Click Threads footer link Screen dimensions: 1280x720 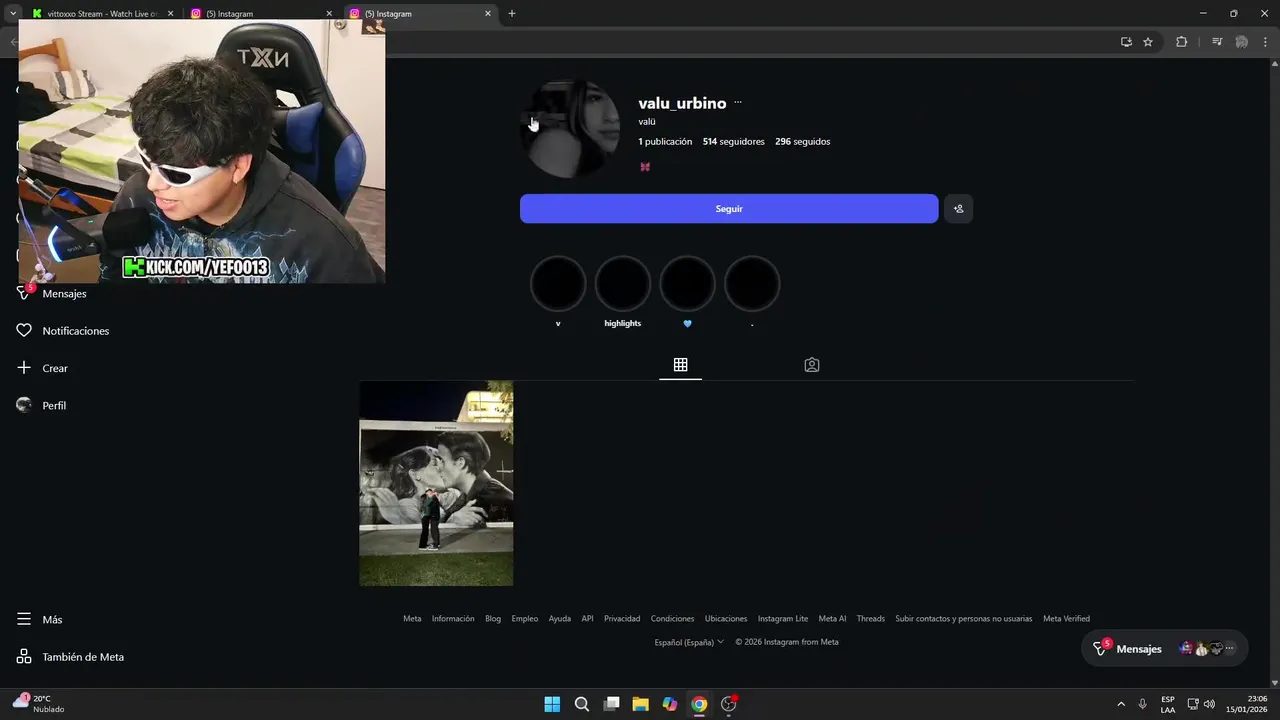(871, 619)
